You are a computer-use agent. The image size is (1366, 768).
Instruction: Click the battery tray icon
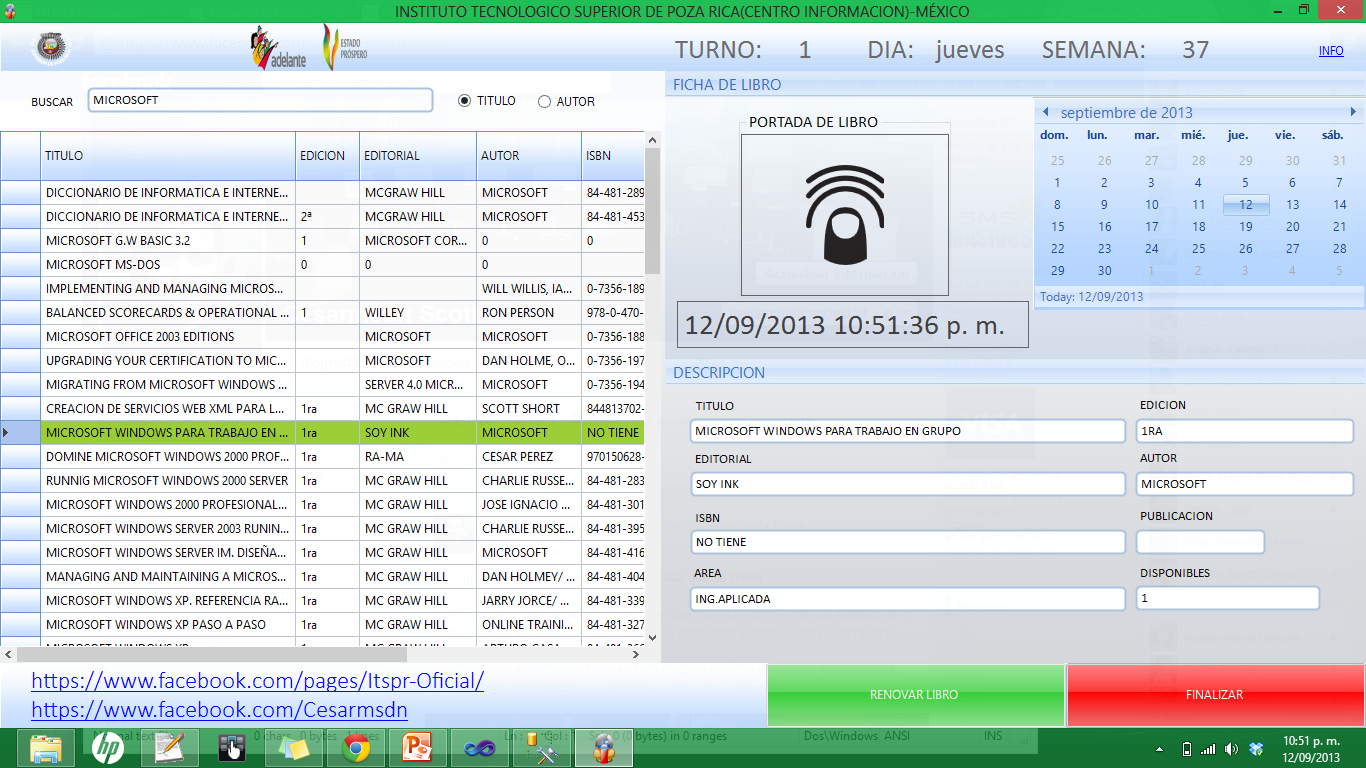[x=1187, y=749]
